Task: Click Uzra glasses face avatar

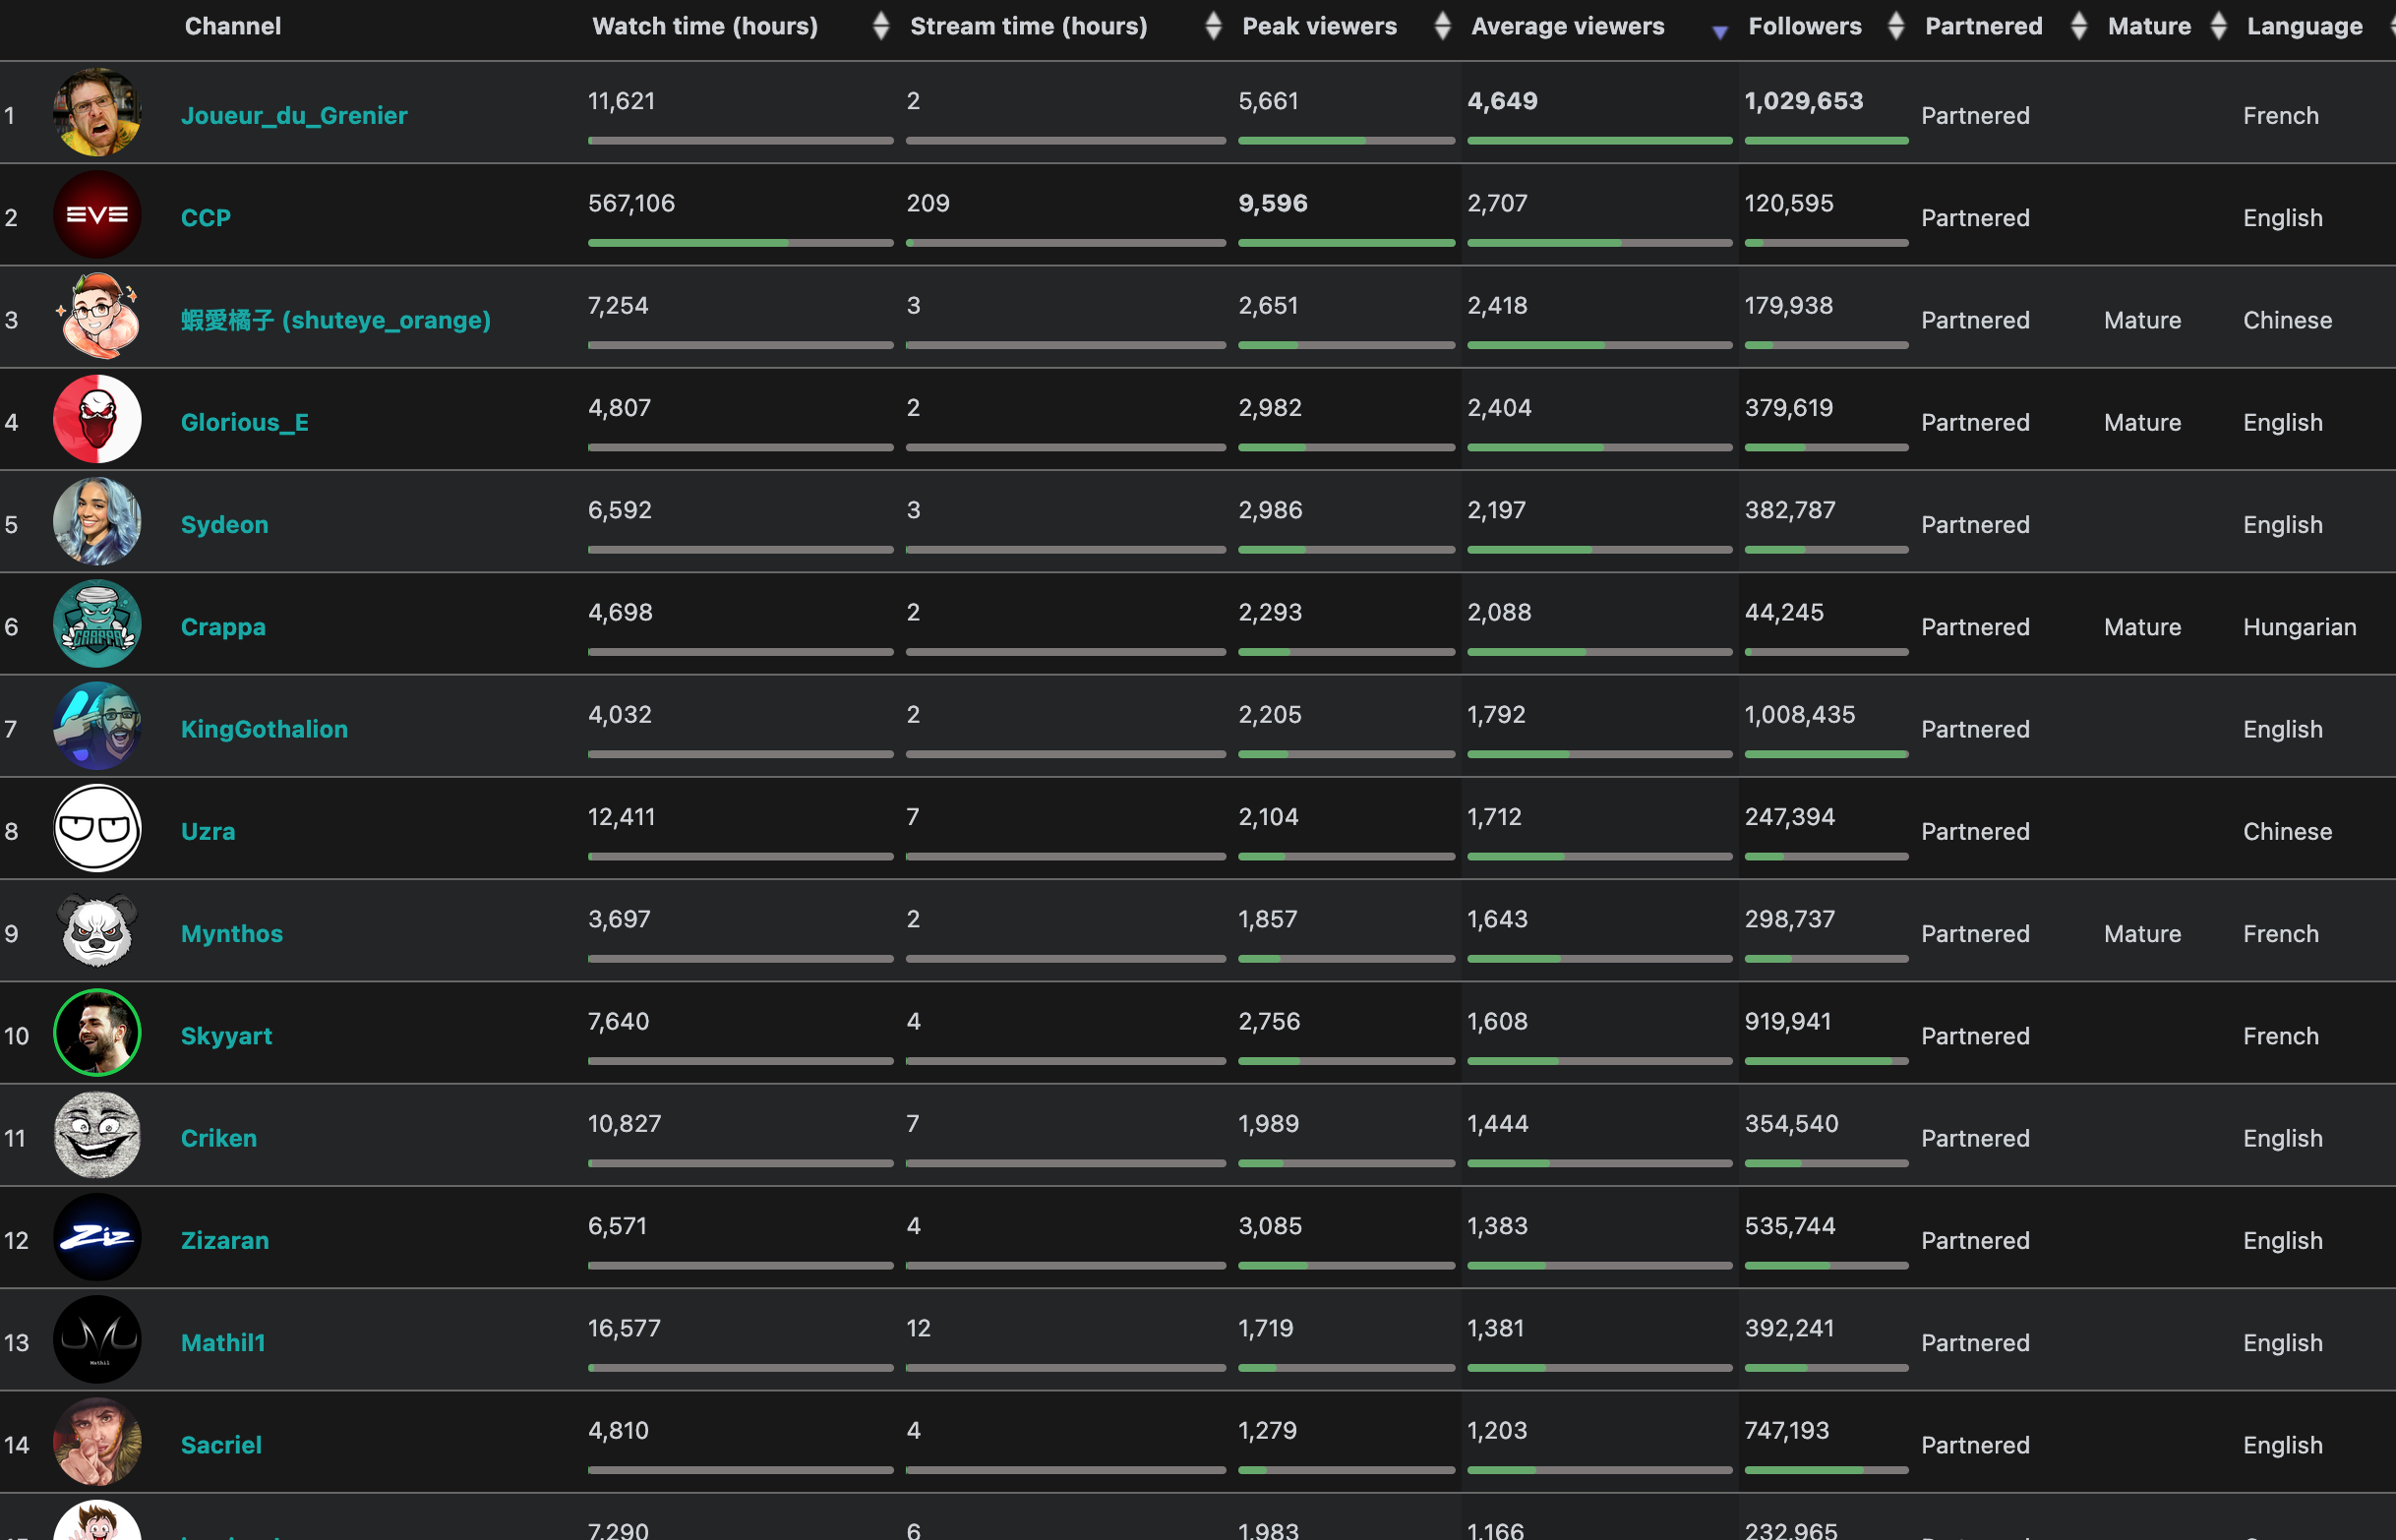Action: pyautogui.click(x=97, y=828)
